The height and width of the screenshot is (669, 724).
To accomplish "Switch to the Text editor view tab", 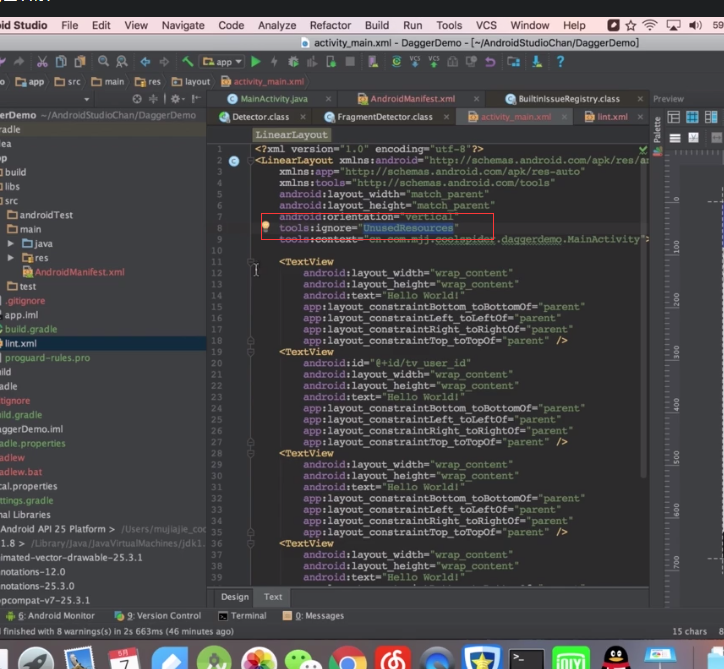I will tap(273, 597).
